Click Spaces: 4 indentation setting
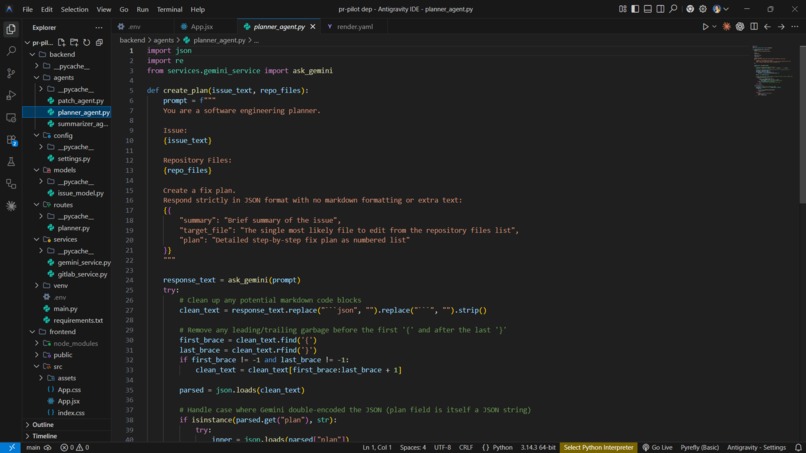The width and height of the screenshot is (806, 453). [413, 447]
